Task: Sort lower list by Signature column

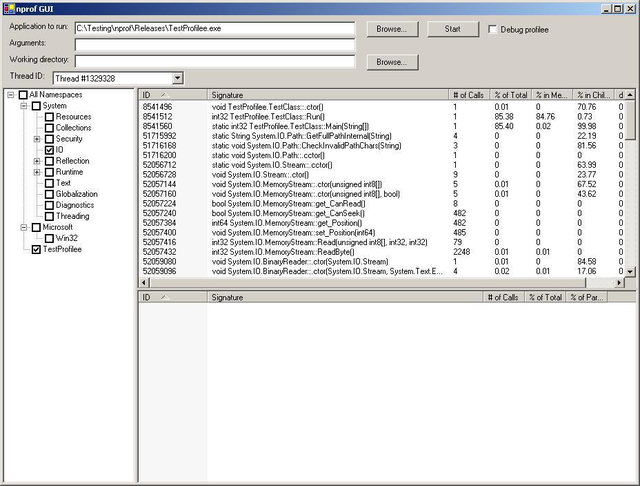Action: coord(345,297)
